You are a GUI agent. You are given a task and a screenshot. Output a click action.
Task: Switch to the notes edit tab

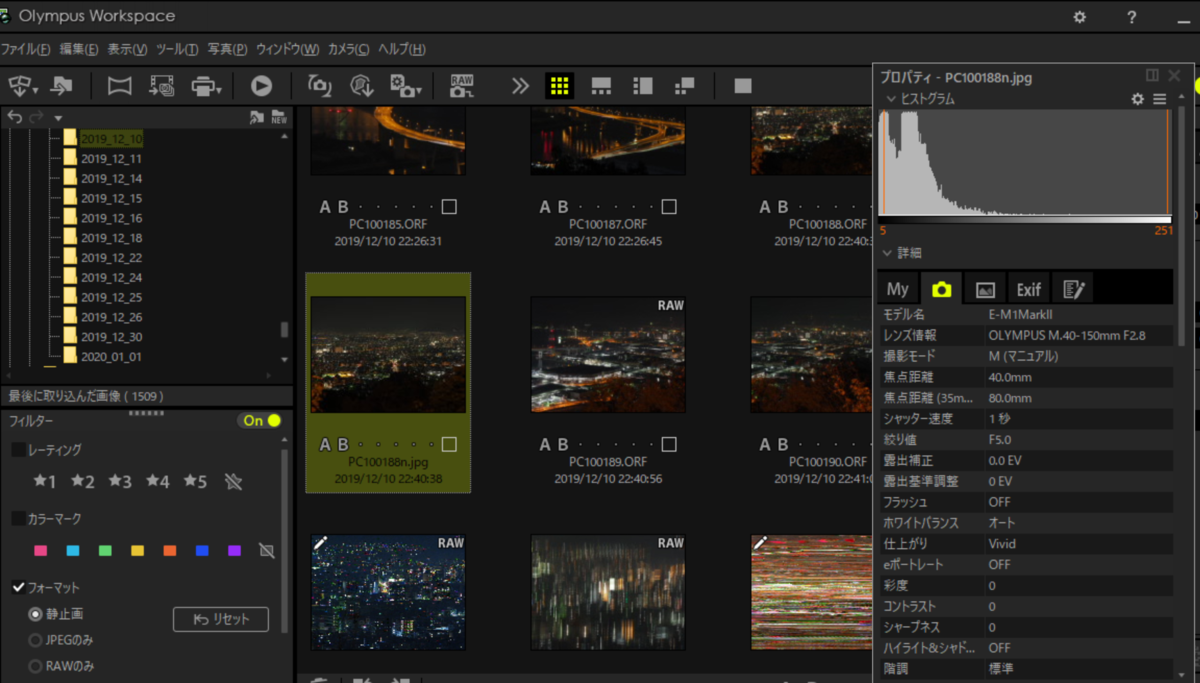pyautogui.click(x=1073, y=289)
